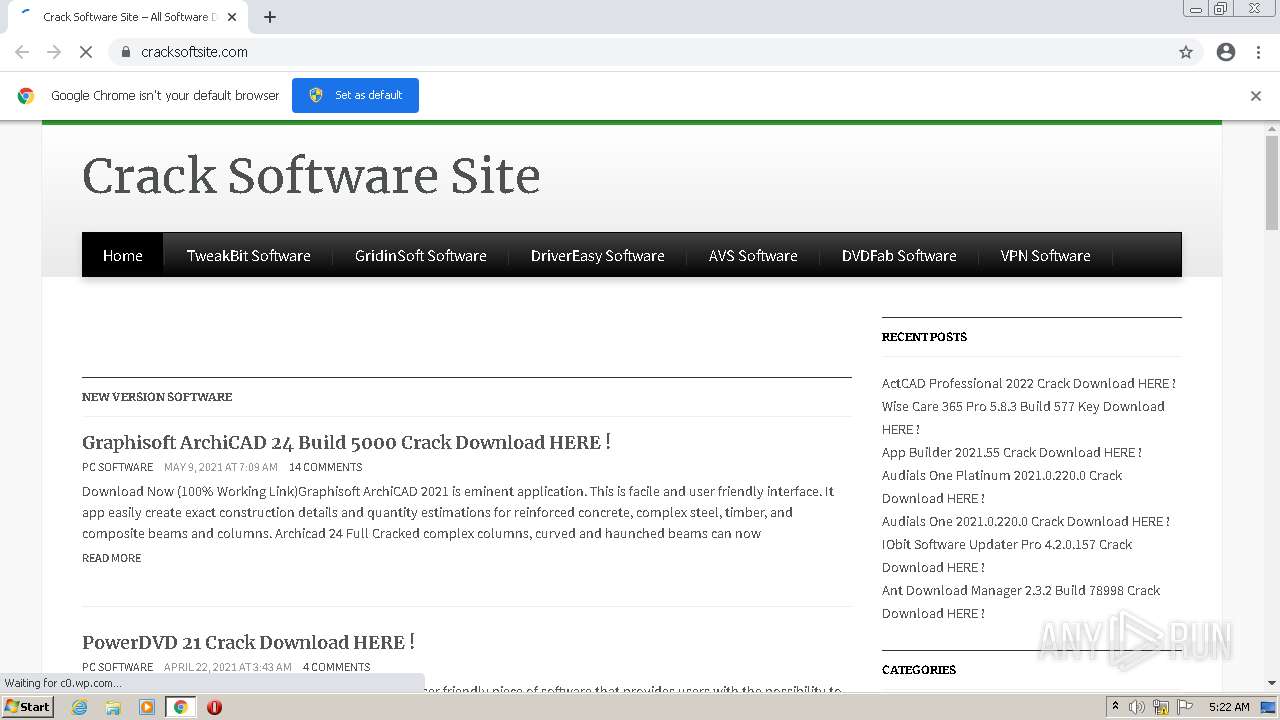Click the Crack Software Site header title
The image size is (1280, 720).
(311, 176)
